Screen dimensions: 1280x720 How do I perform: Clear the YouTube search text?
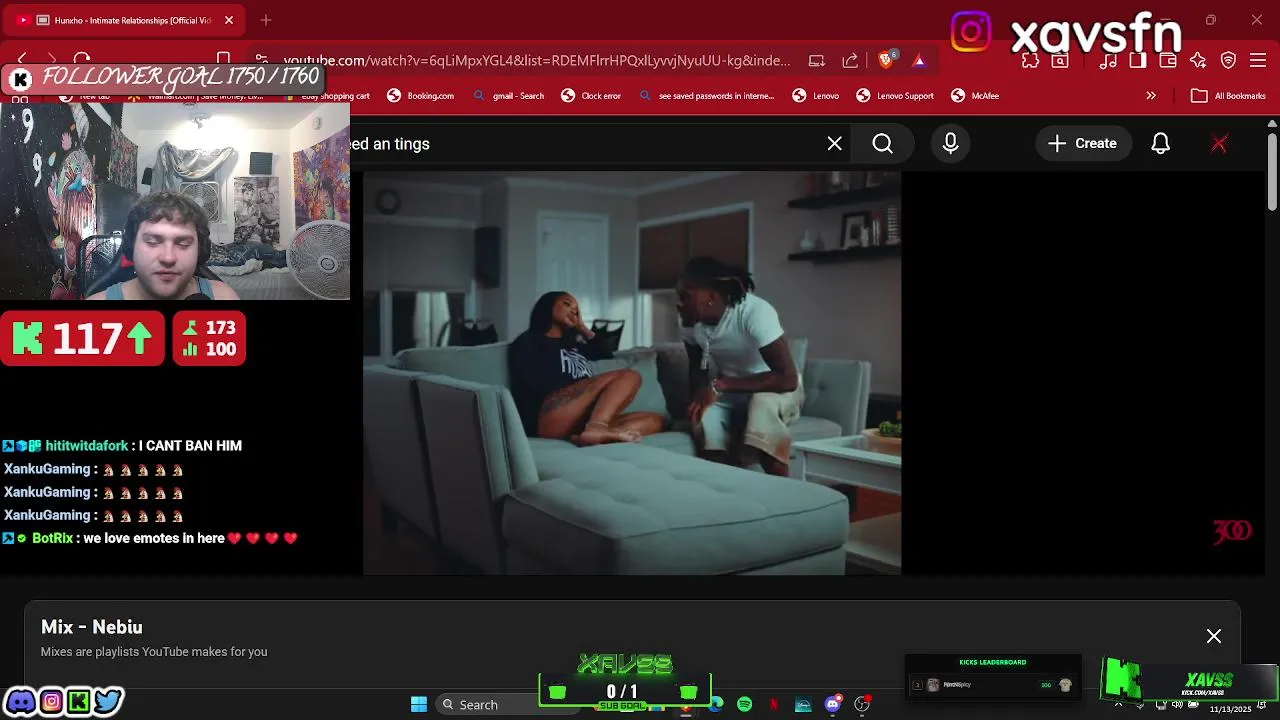(835, 144)
